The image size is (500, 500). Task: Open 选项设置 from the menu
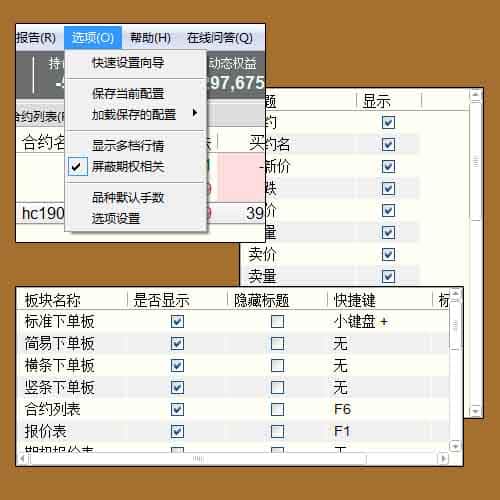tap(116, 219)
